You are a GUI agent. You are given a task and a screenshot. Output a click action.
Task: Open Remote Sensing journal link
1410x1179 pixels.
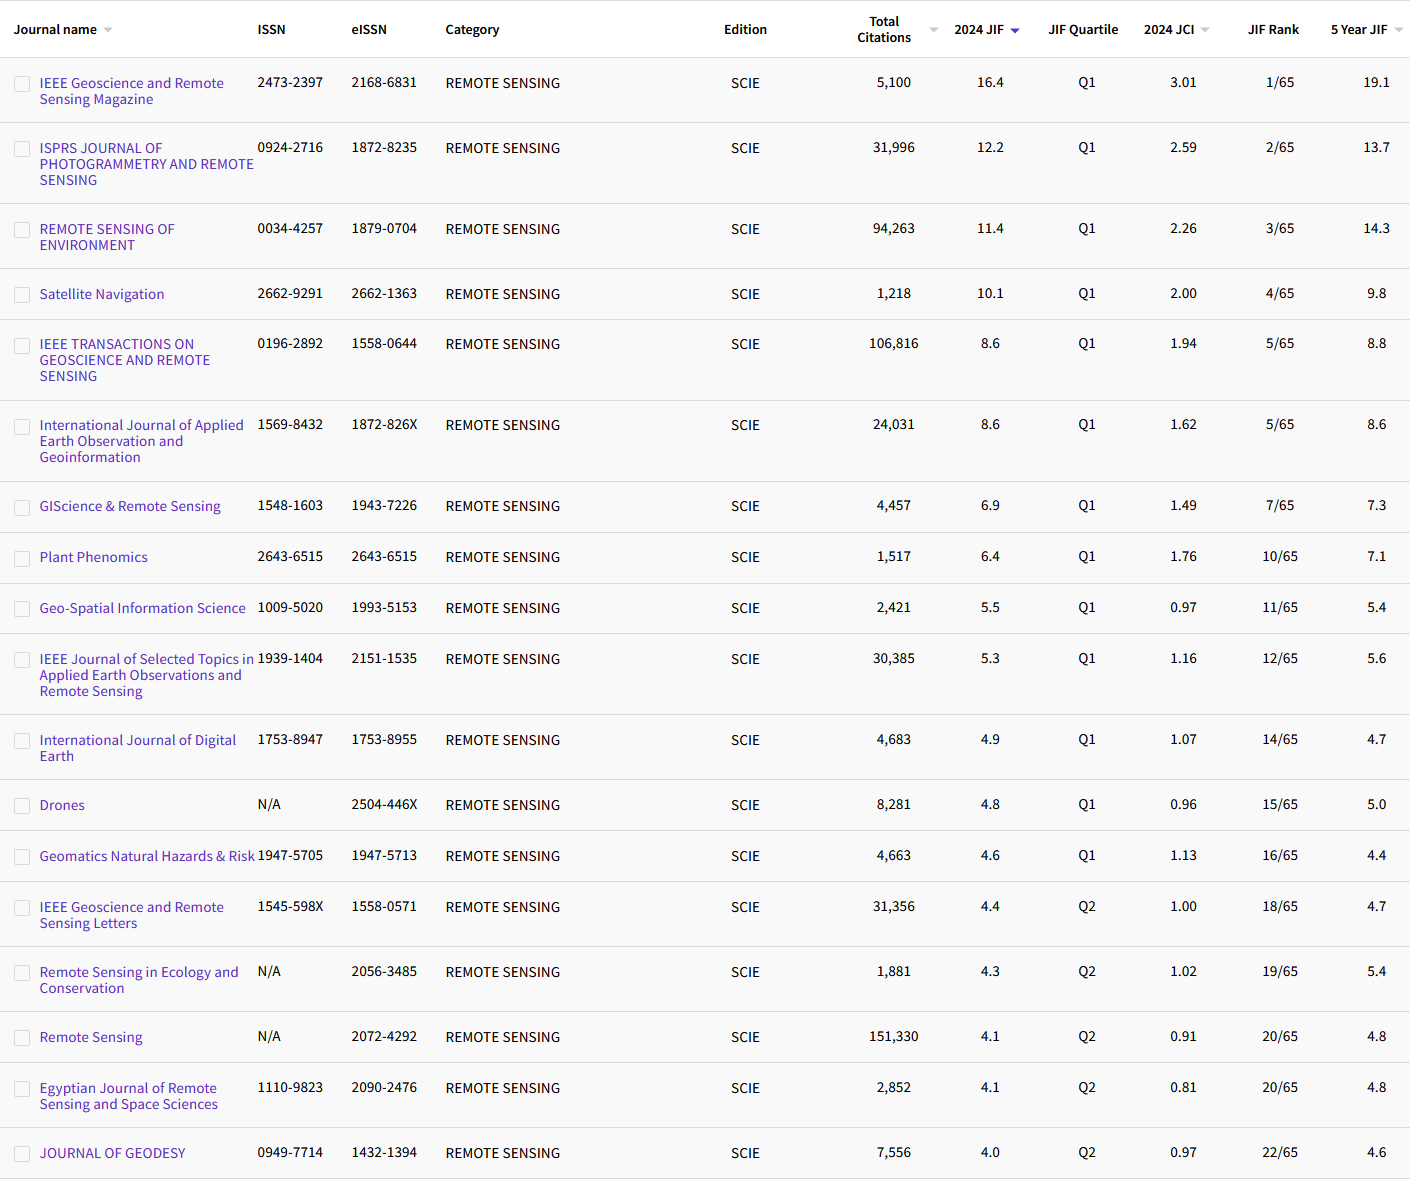point(91,1037)
